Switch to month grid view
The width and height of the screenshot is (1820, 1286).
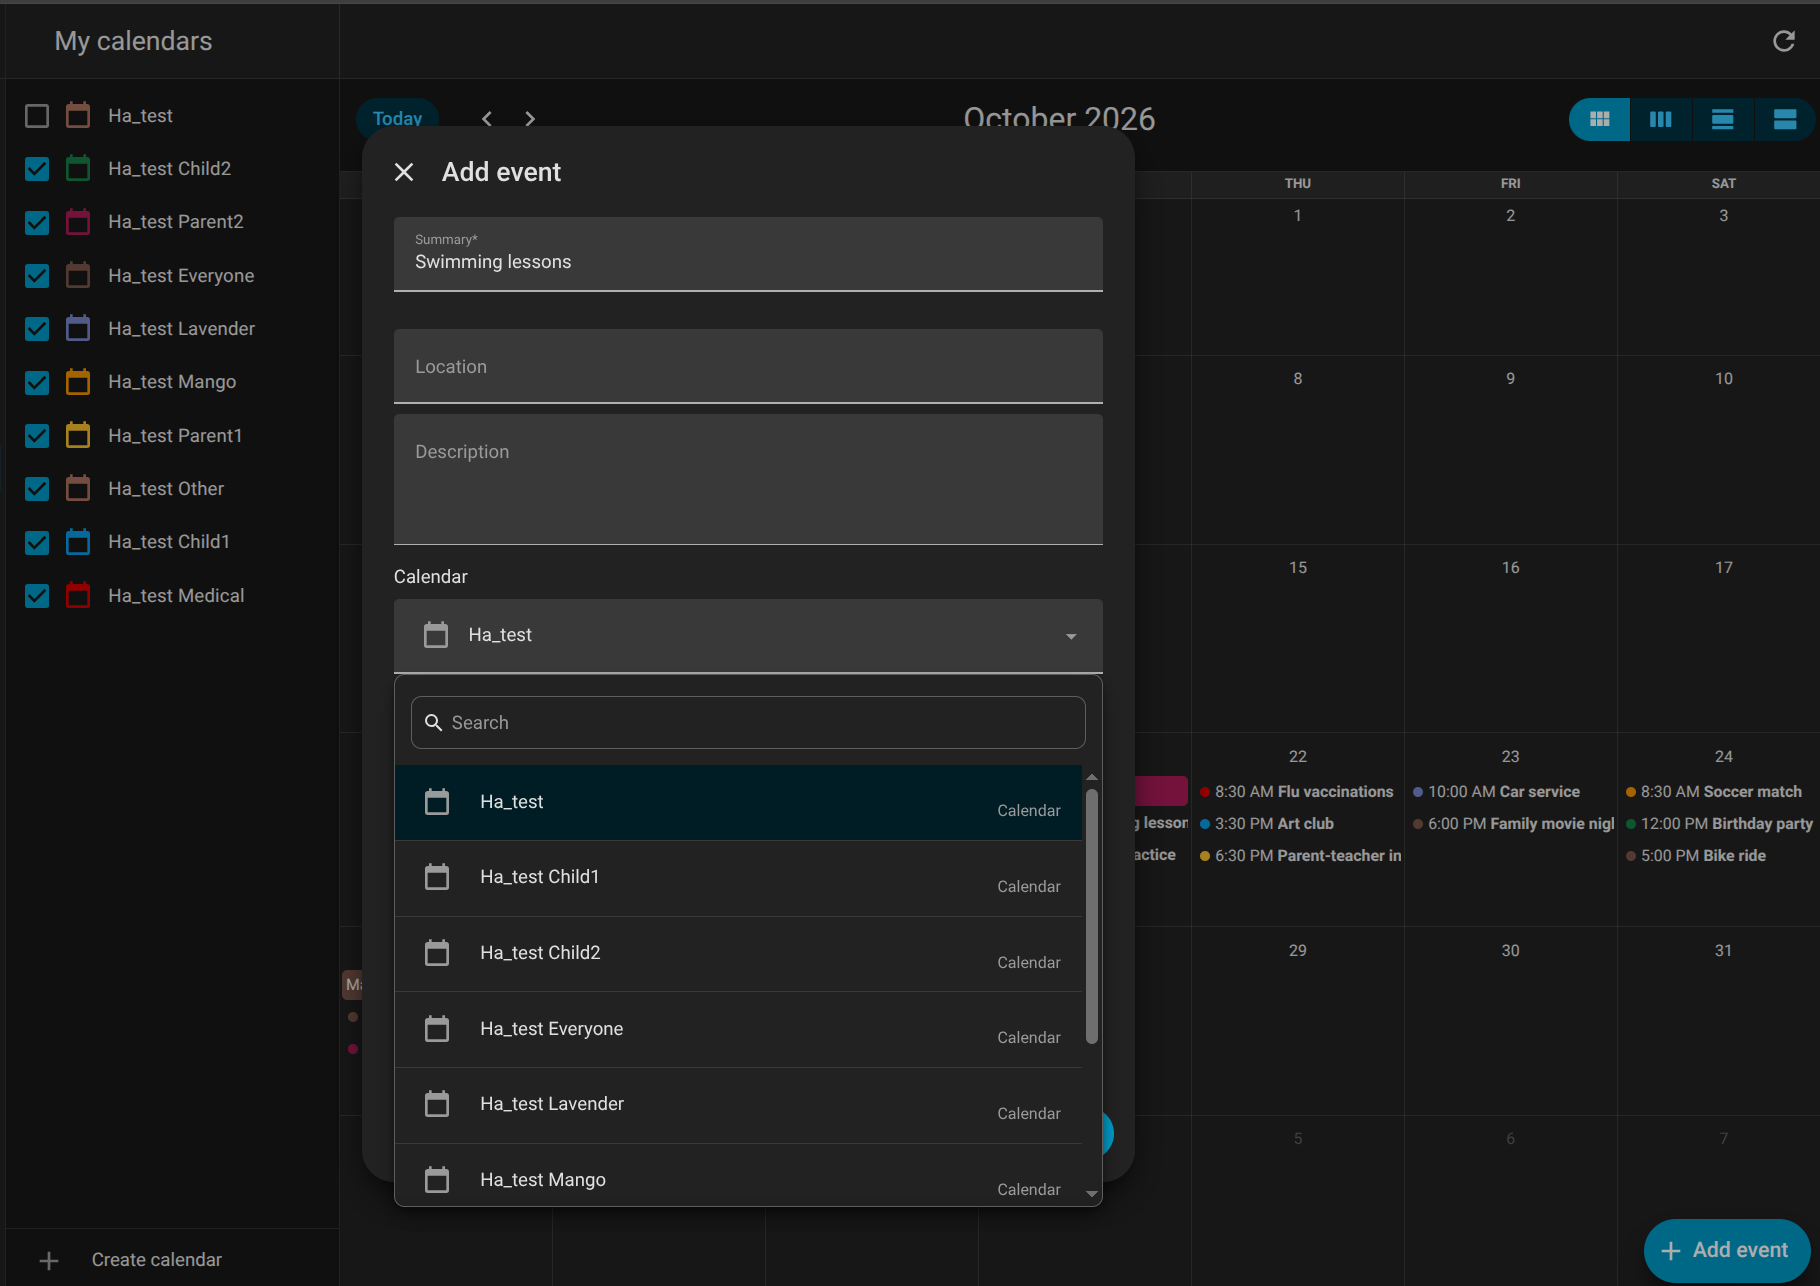tap(1600, 120)
